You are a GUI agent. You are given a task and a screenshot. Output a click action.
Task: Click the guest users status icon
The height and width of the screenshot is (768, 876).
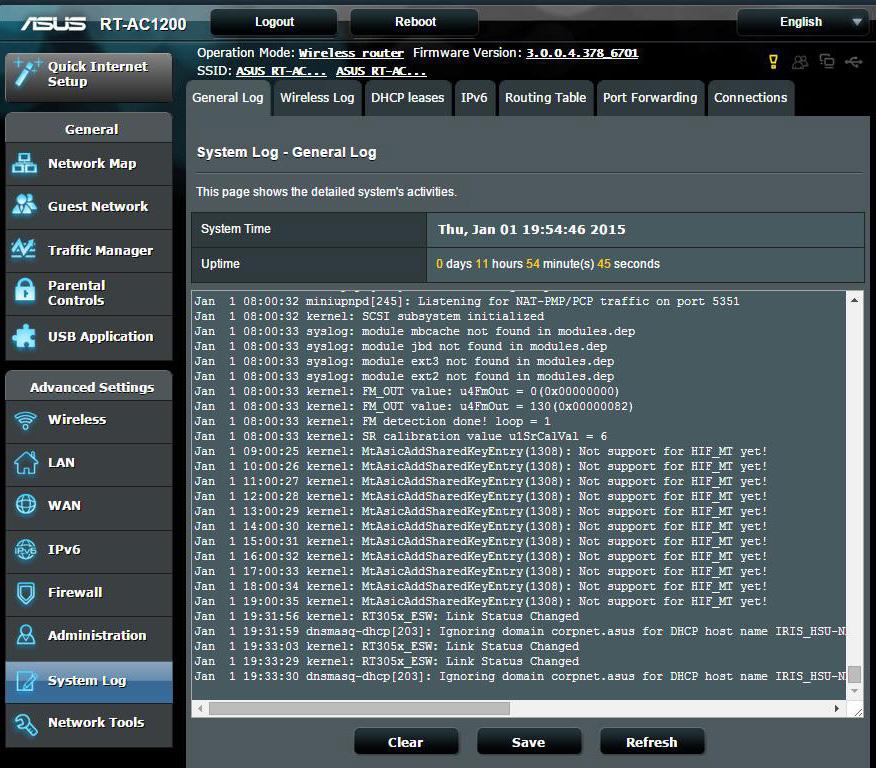coord(800,62)
